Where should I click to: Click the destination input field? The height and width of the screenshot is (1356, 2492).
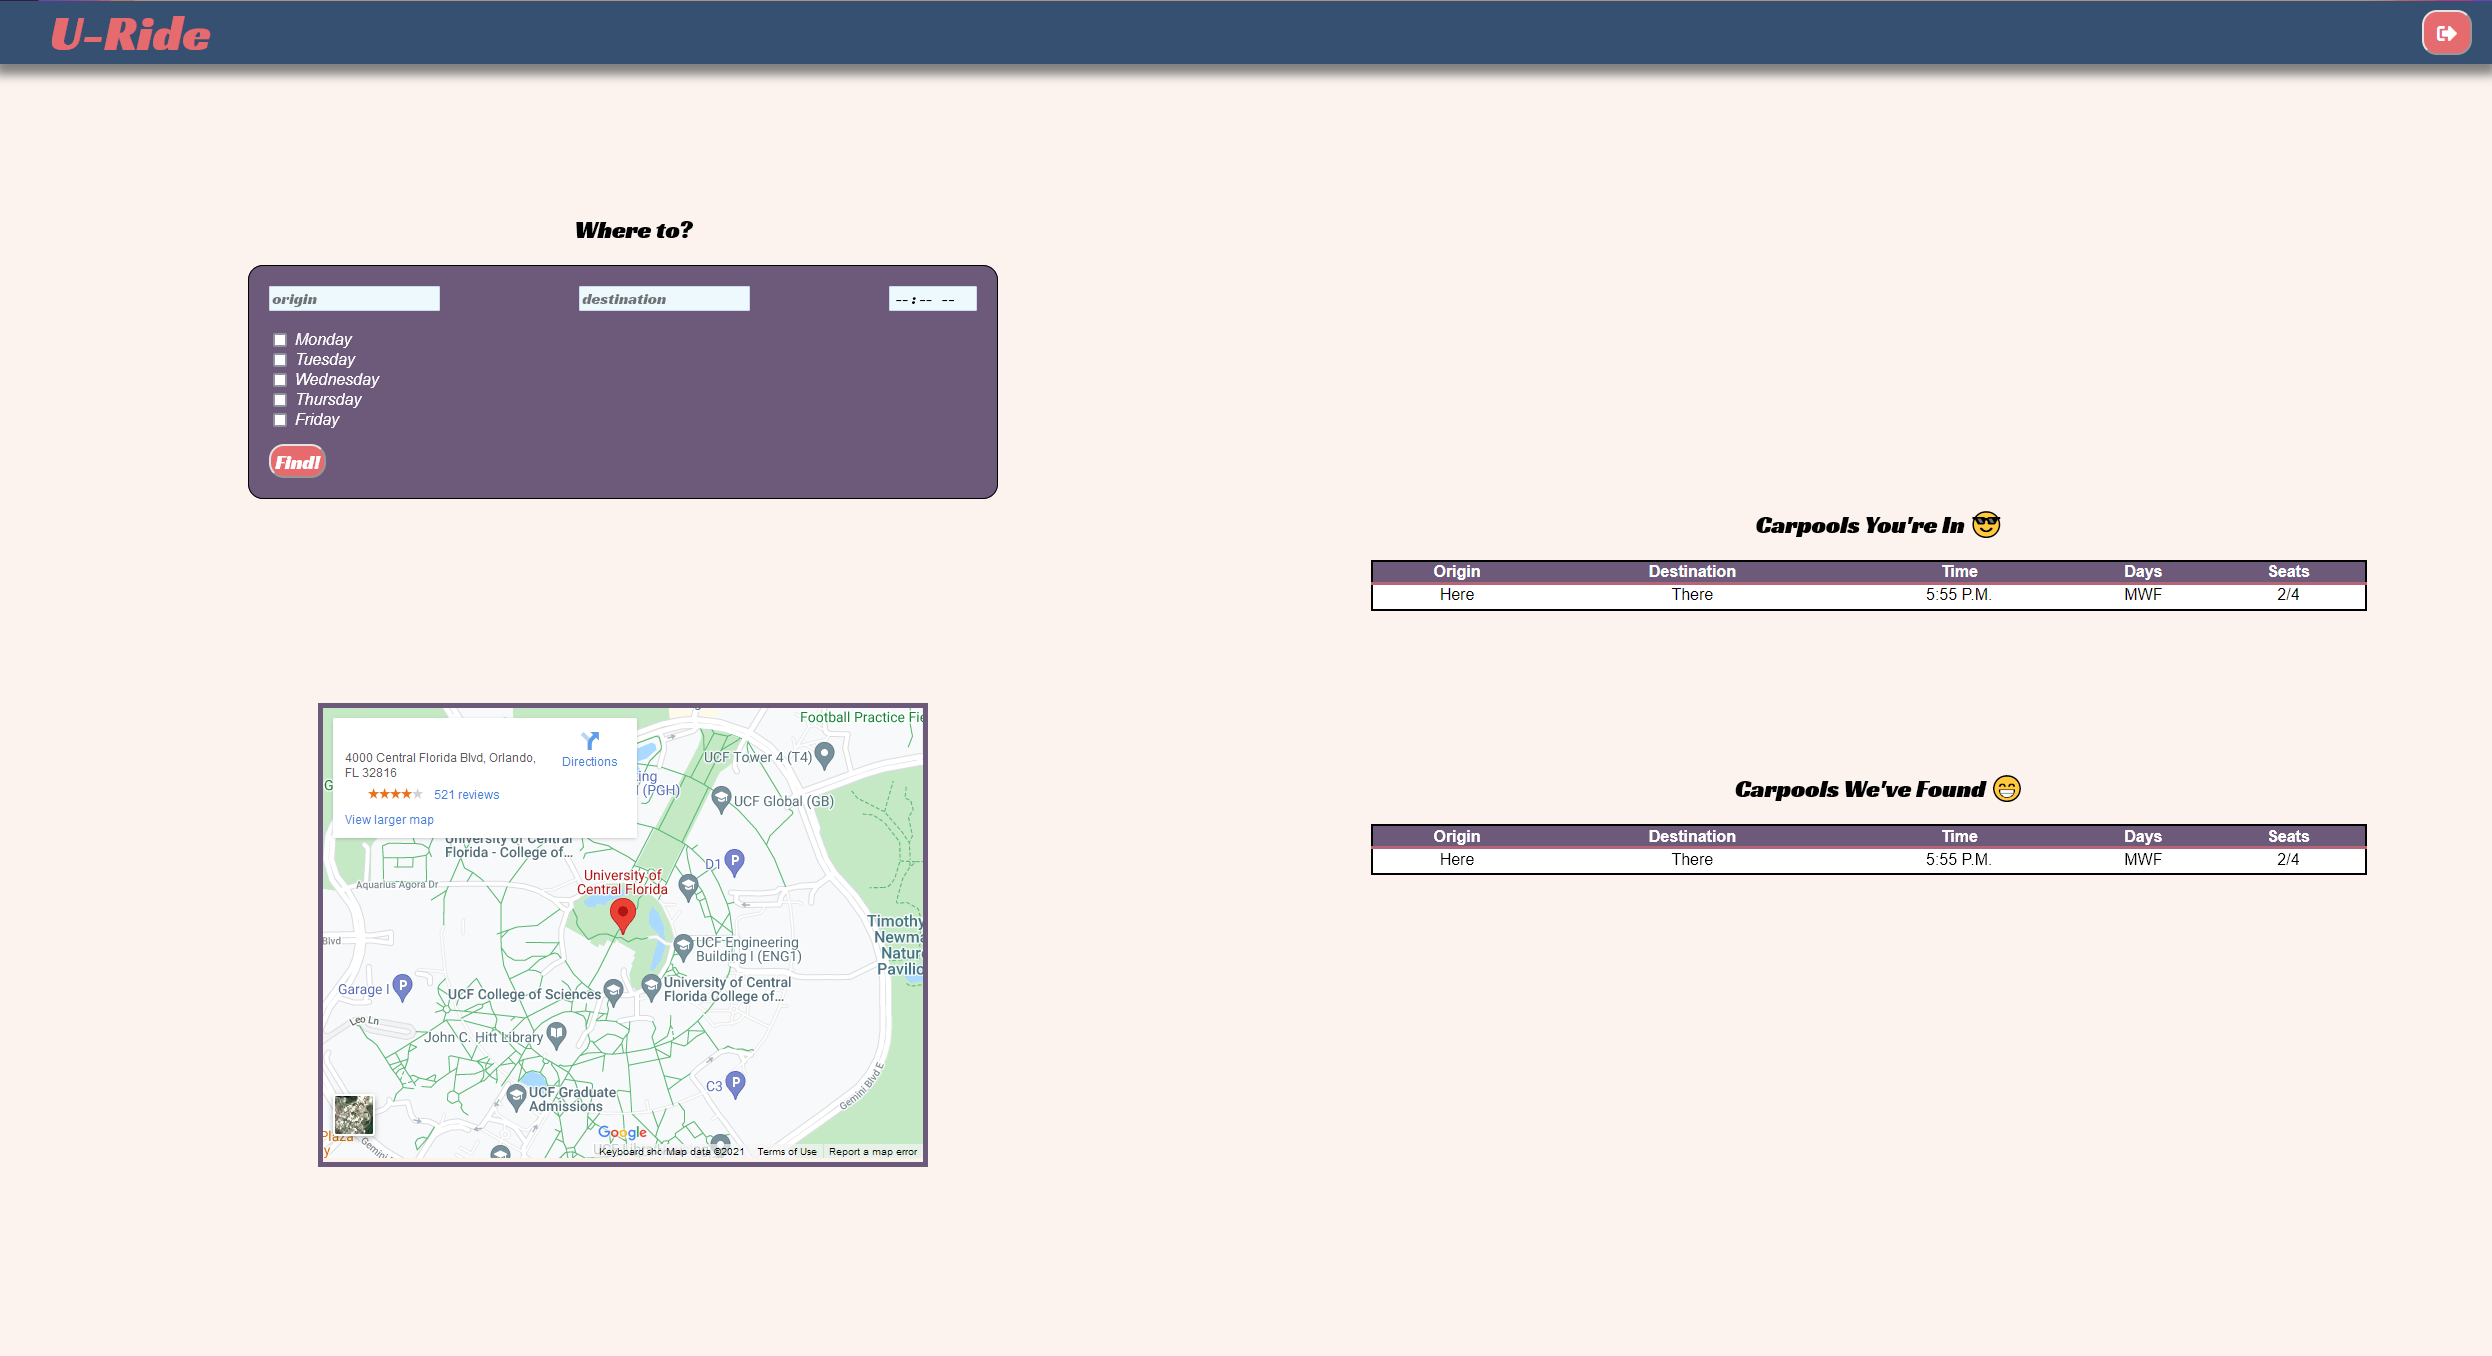664,299
